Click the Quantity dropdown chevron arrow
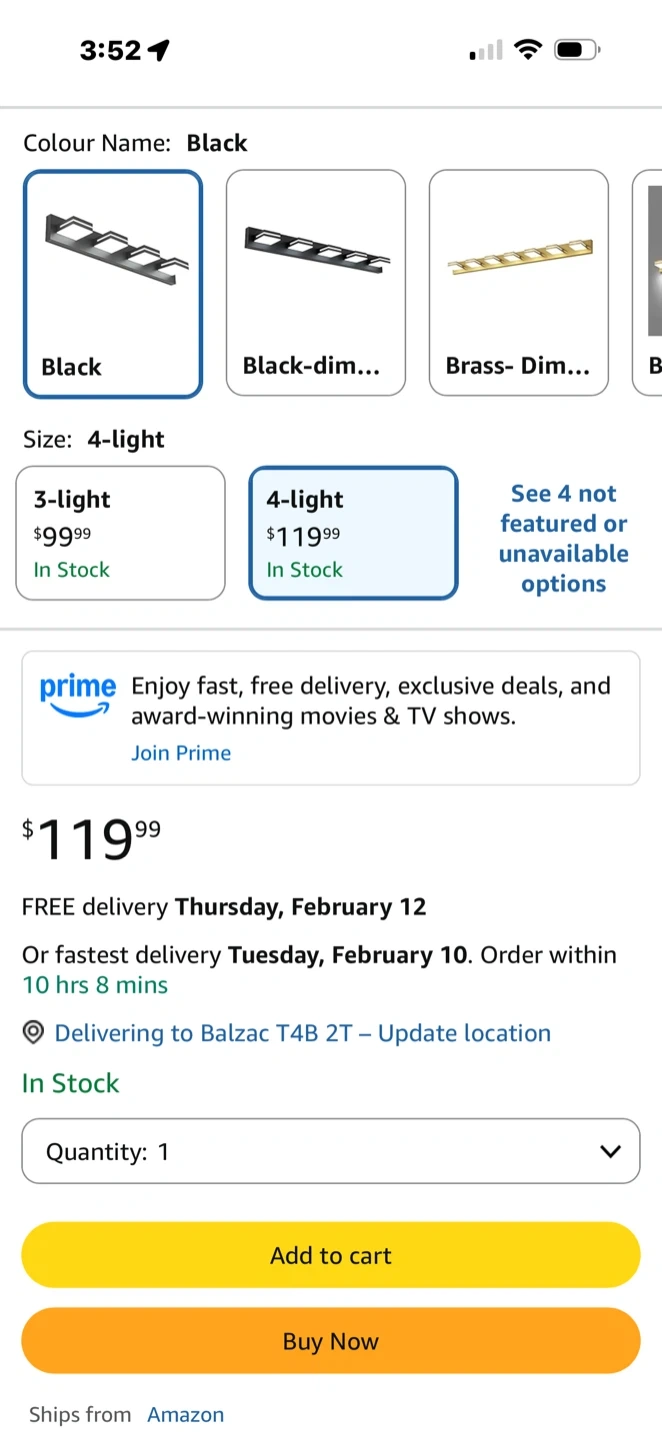Viewport: 662px width, 1440px height. 610,1151
